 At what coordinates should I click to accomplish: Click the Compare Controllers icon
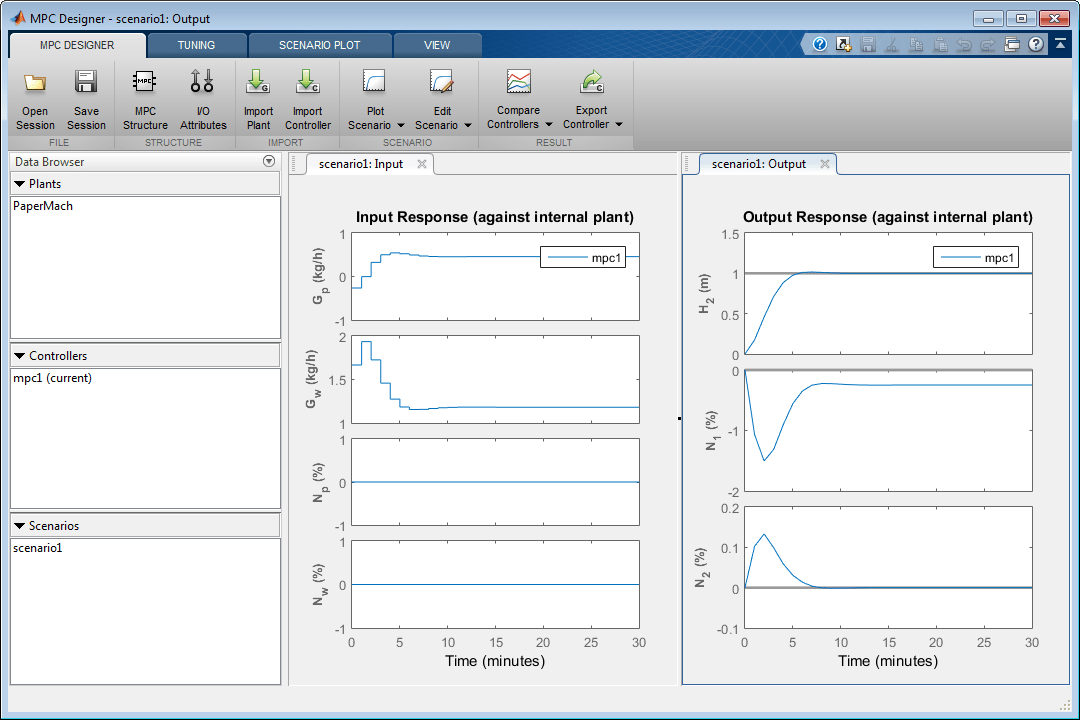pos(519,81)
